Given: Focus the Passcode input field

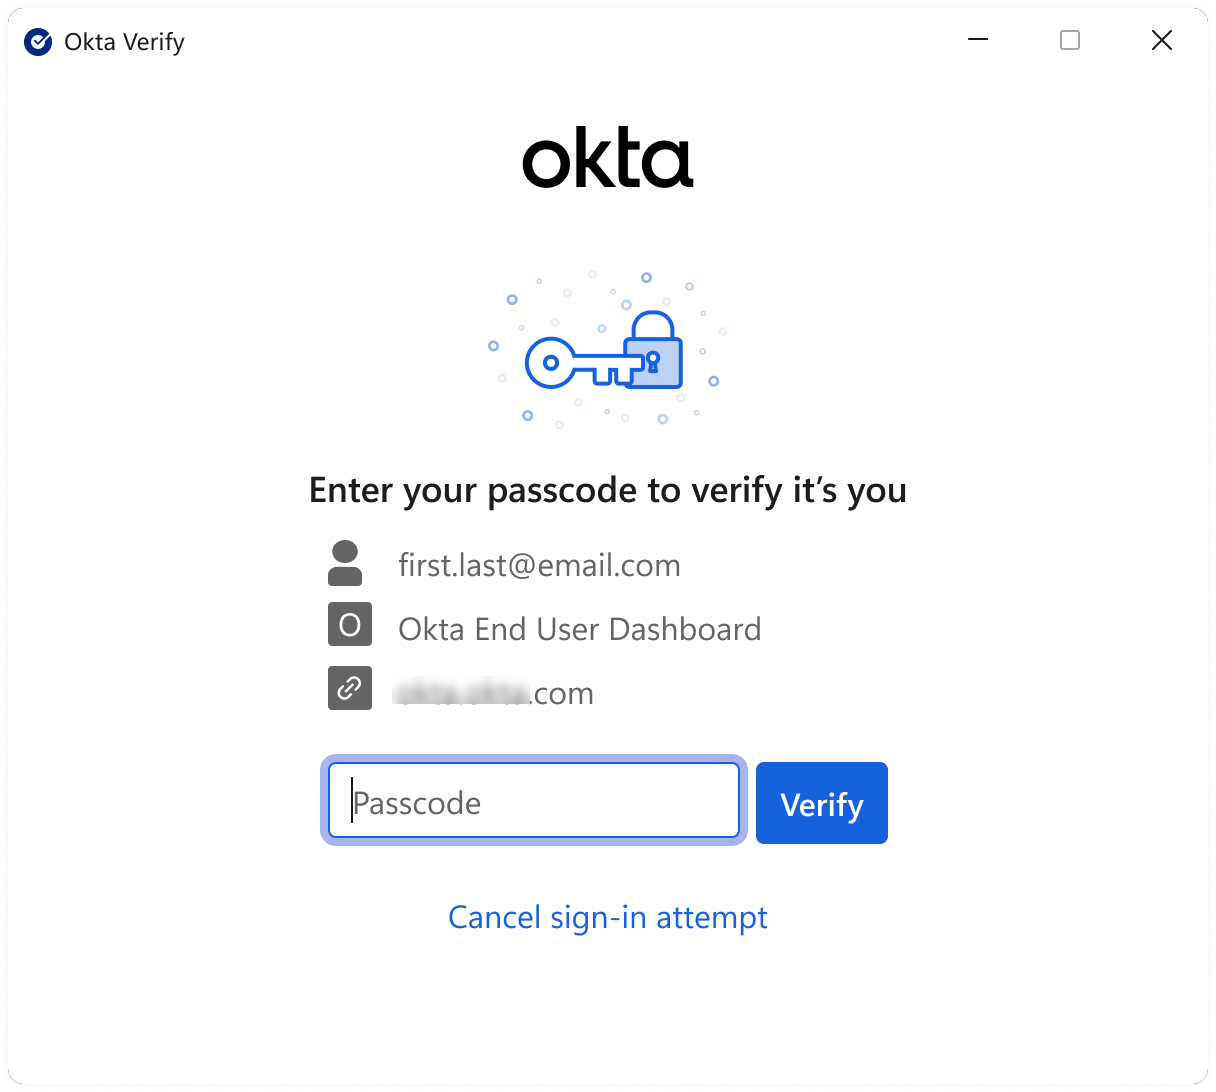Looking at the screenshot, I should [534, 801].
